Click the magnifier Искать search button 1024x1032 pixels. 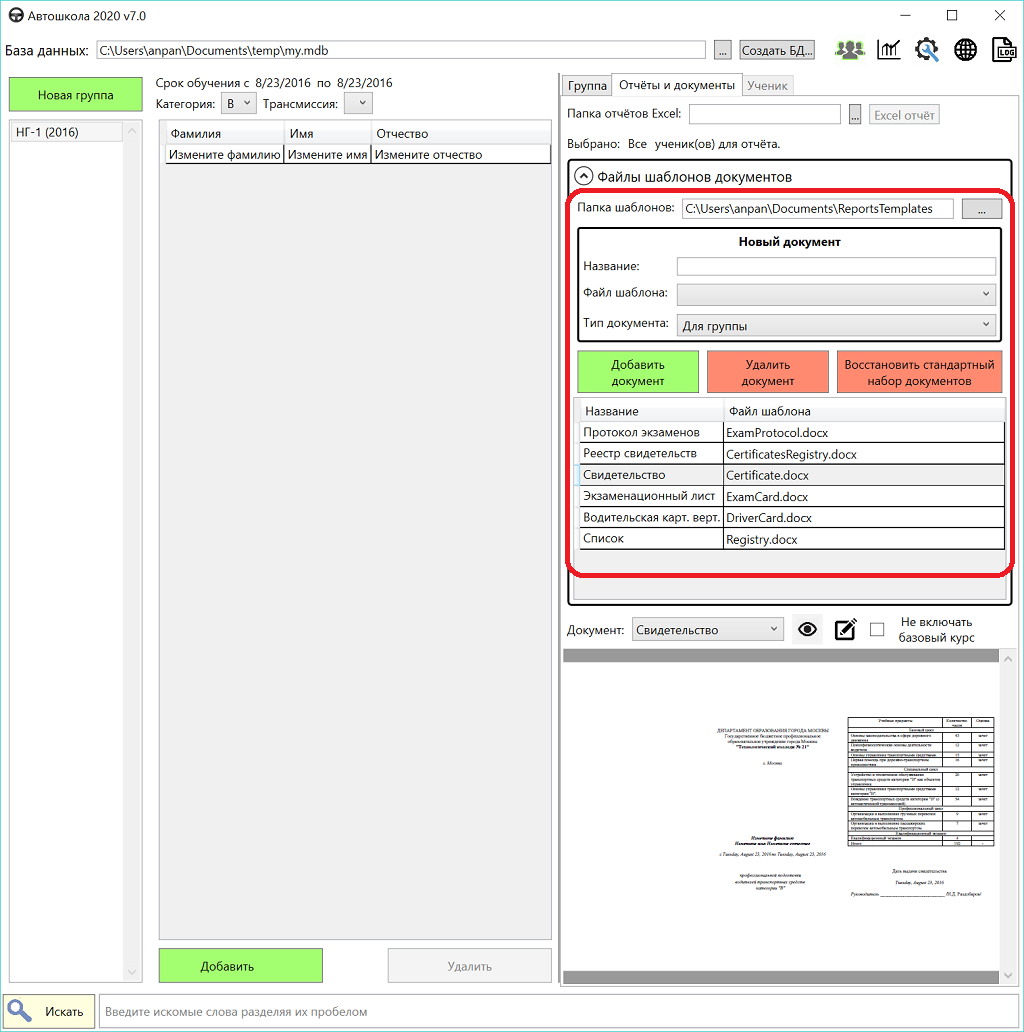[x=49, y=1011]
